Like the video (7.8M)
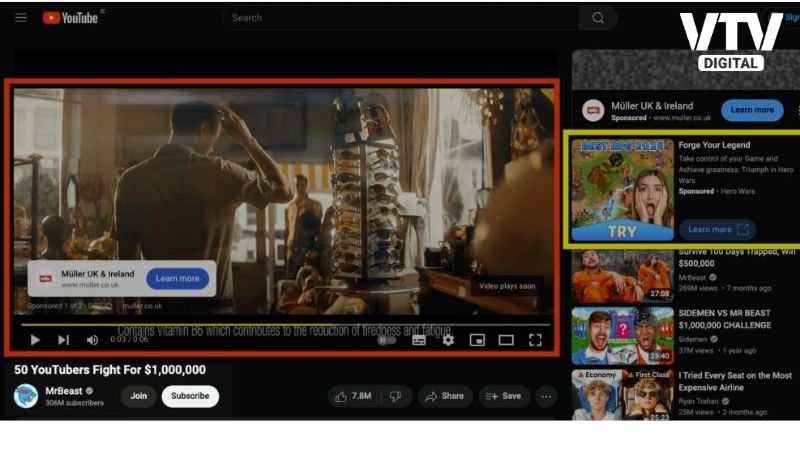 pyautogui.click(x=354, y=396)
